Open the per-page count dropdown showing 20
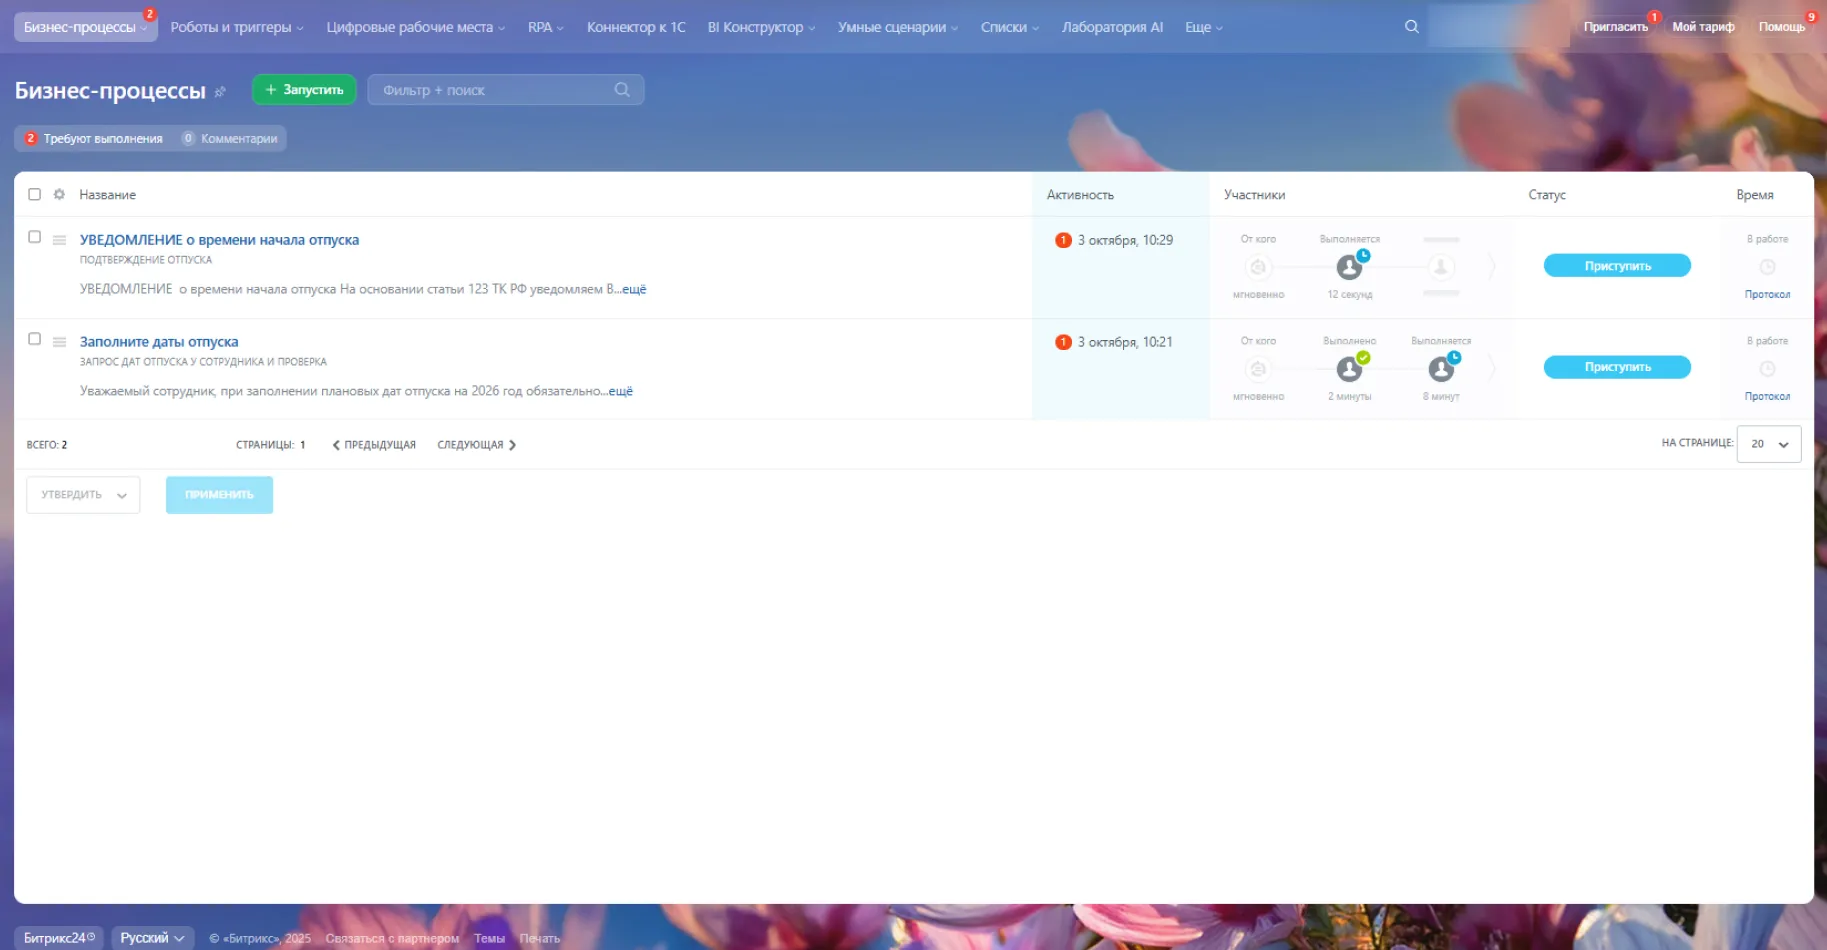The width and height of the screenshot is (1827, 950). pyautogui.click(x=1768, y=444)
